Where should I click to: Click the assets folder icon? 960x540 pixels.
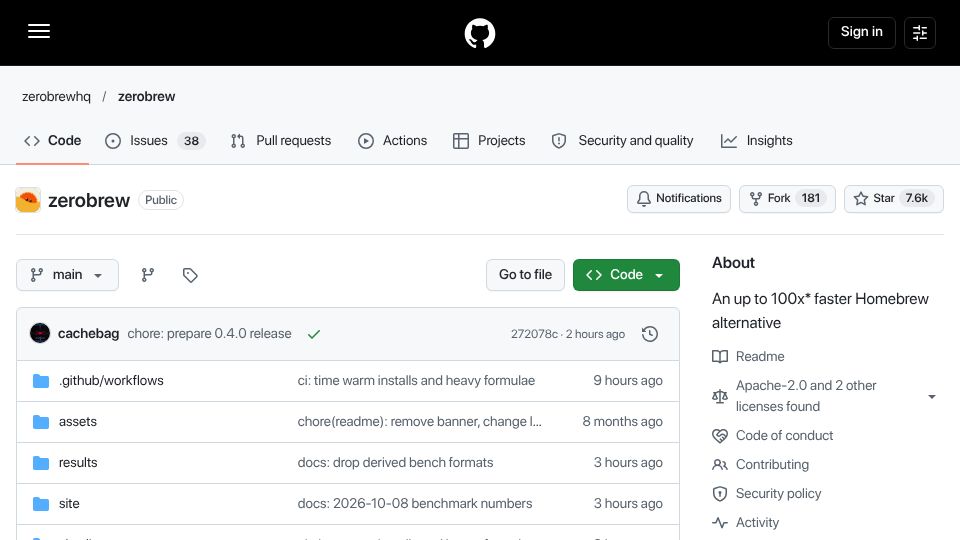click(x=41, y=422)
